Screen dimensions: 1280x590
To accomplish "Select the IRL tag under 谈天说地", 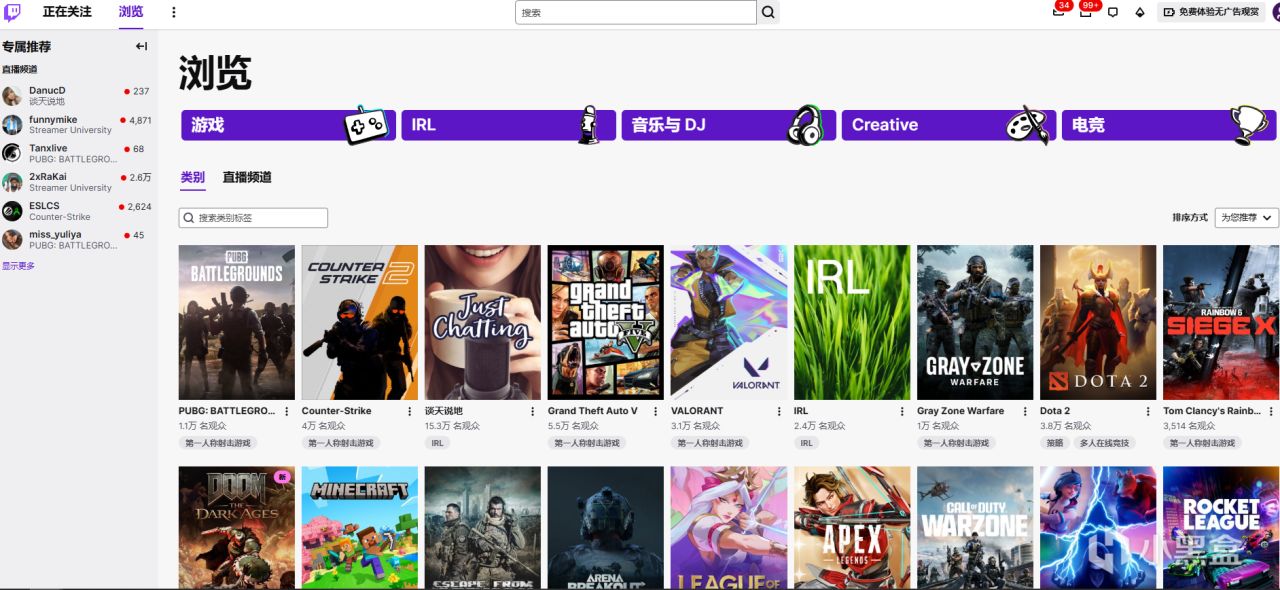I will click(437, 443).
